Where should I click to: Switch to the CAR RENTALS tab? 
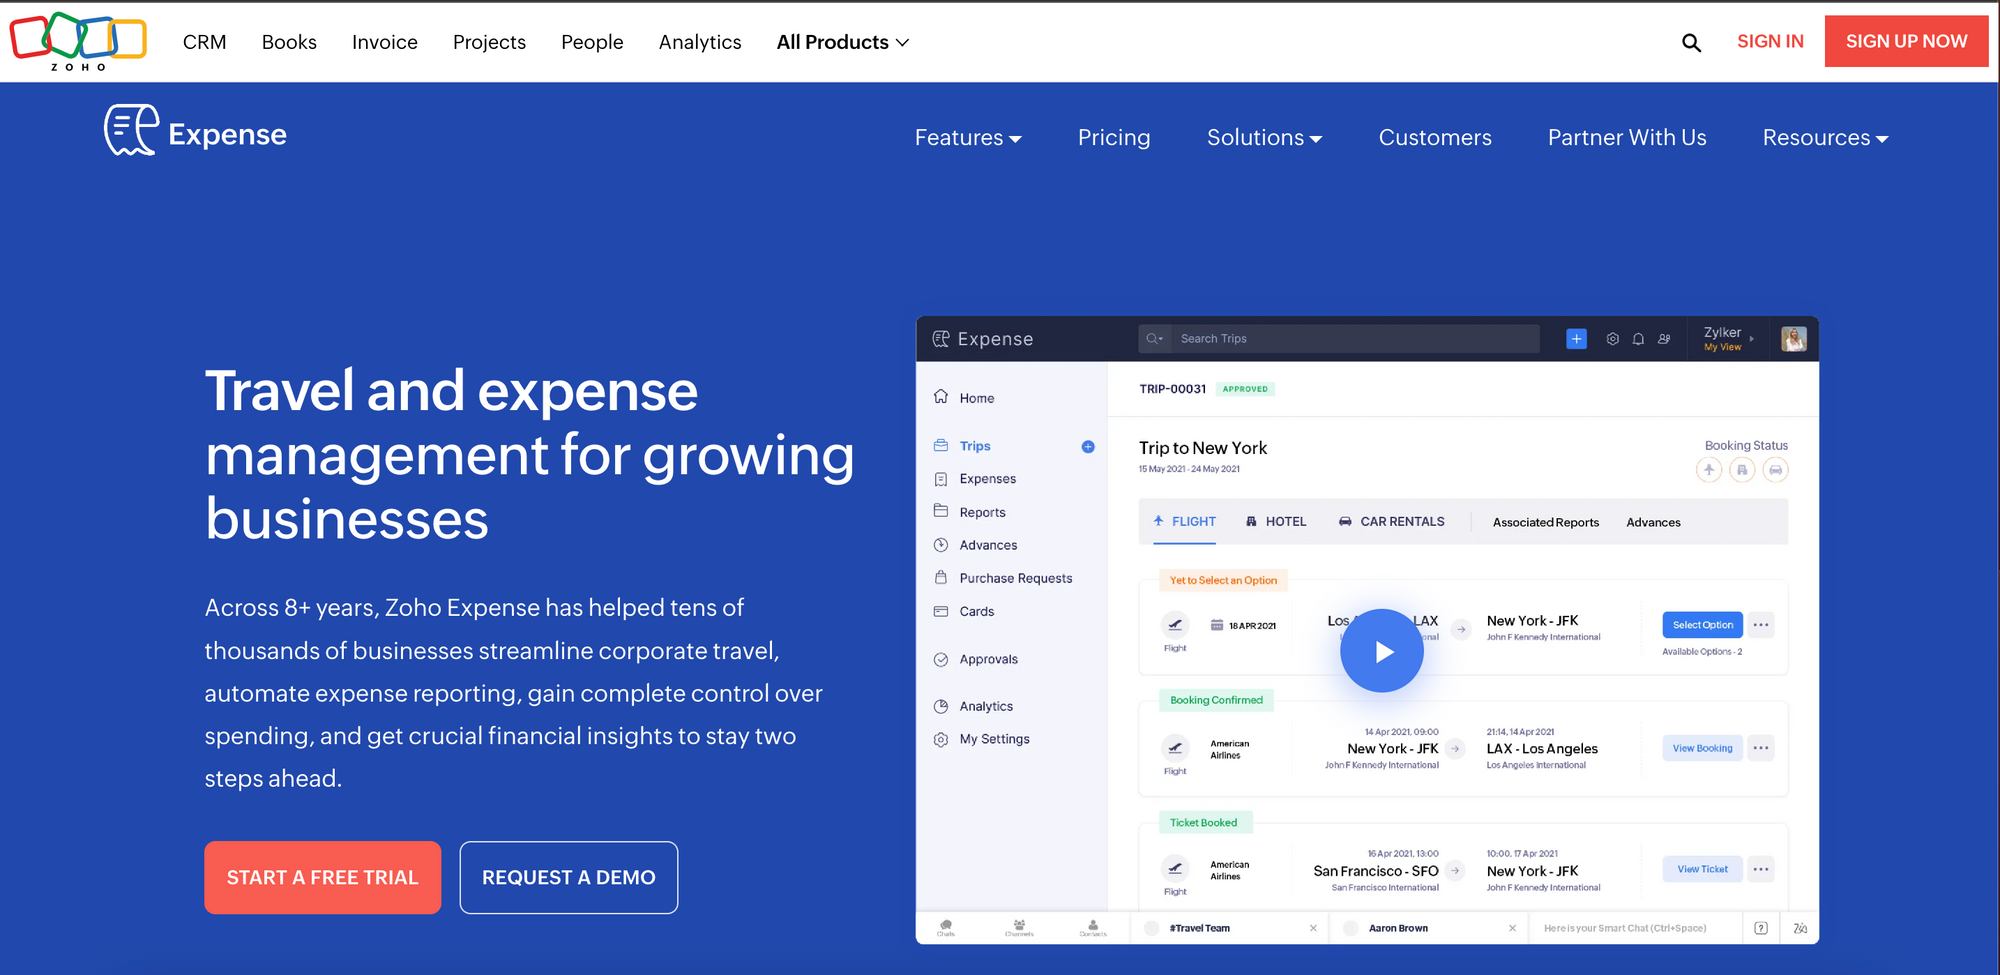pyautogui.click(x=1391, y=522)
